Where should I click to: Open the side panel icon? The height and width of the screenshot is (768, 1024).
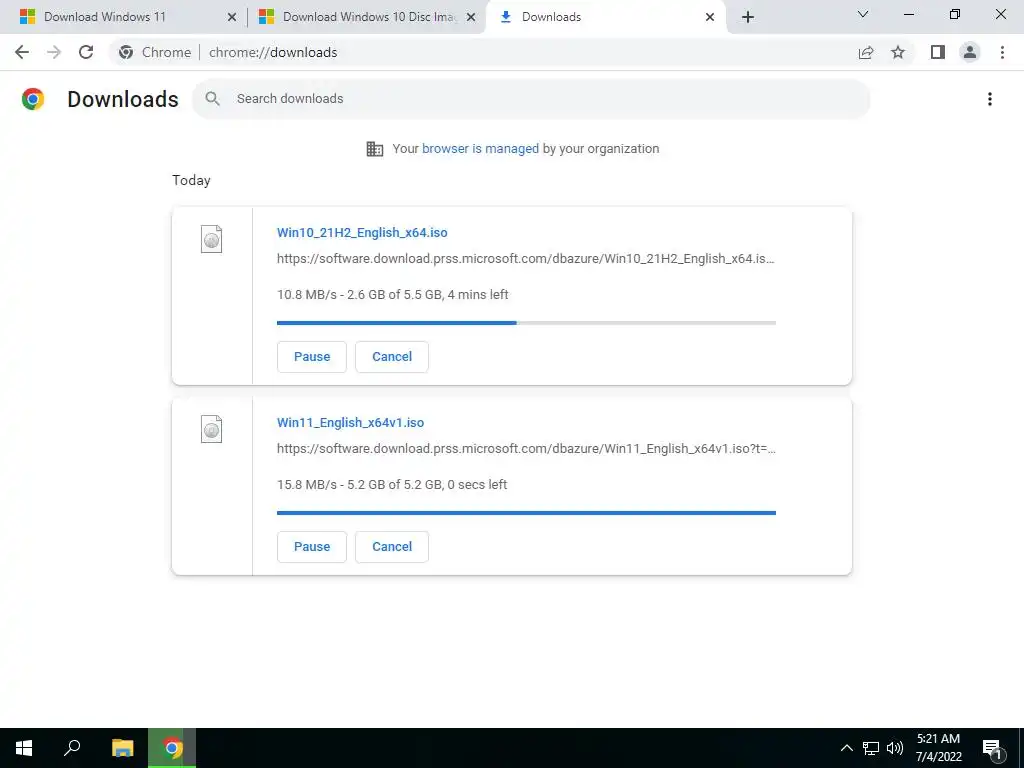tap(938, 52)
